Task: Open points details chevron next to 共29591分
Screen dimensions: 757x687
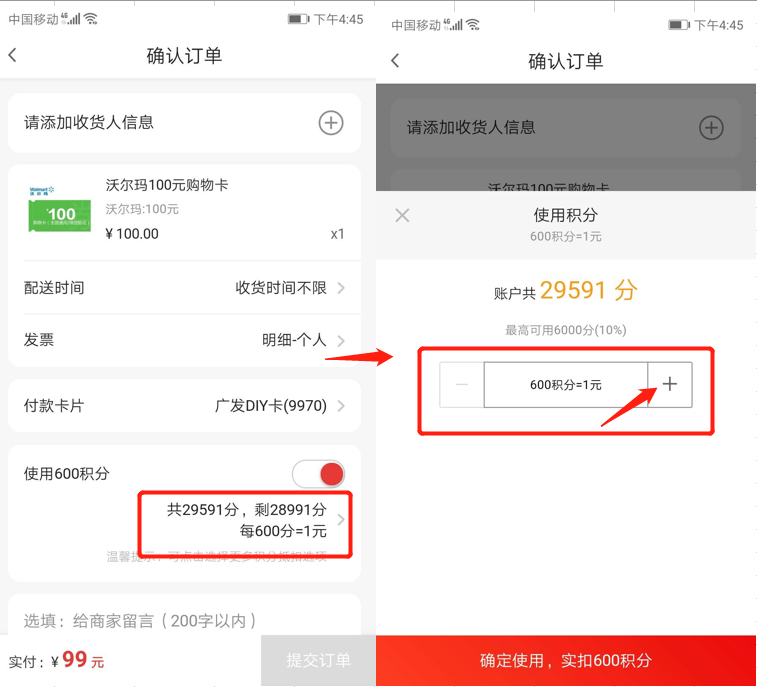Action: click(341, 520)
